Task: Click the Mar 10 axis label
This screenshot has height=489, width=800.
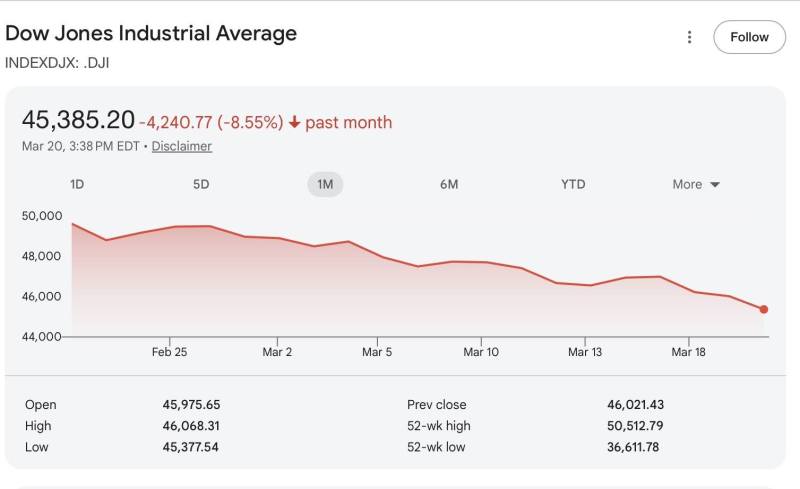Action: tap(481, 352)
